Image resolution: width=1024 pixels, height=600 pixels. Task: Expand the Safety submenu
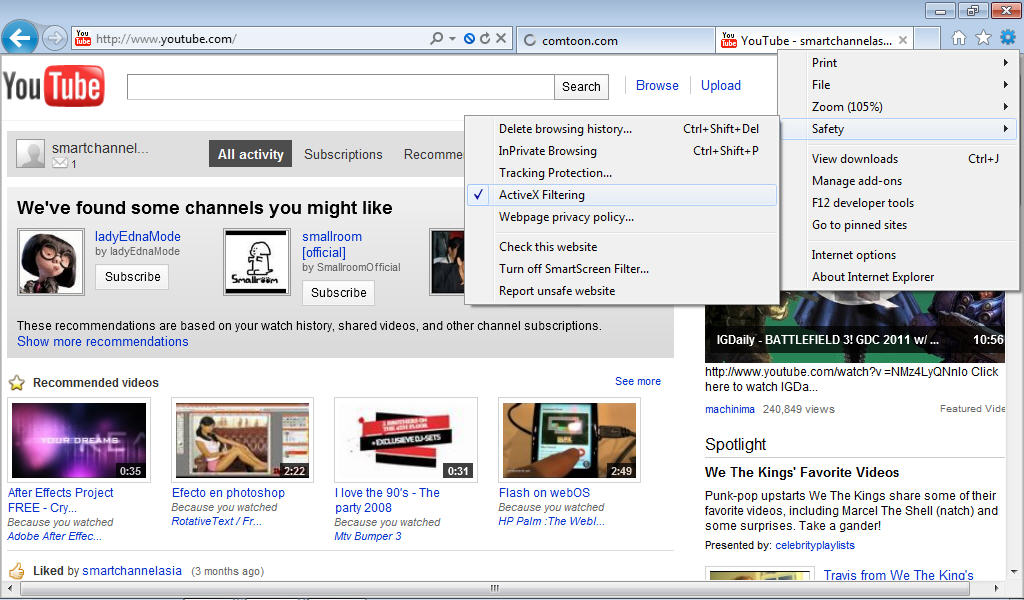[899, 129]
